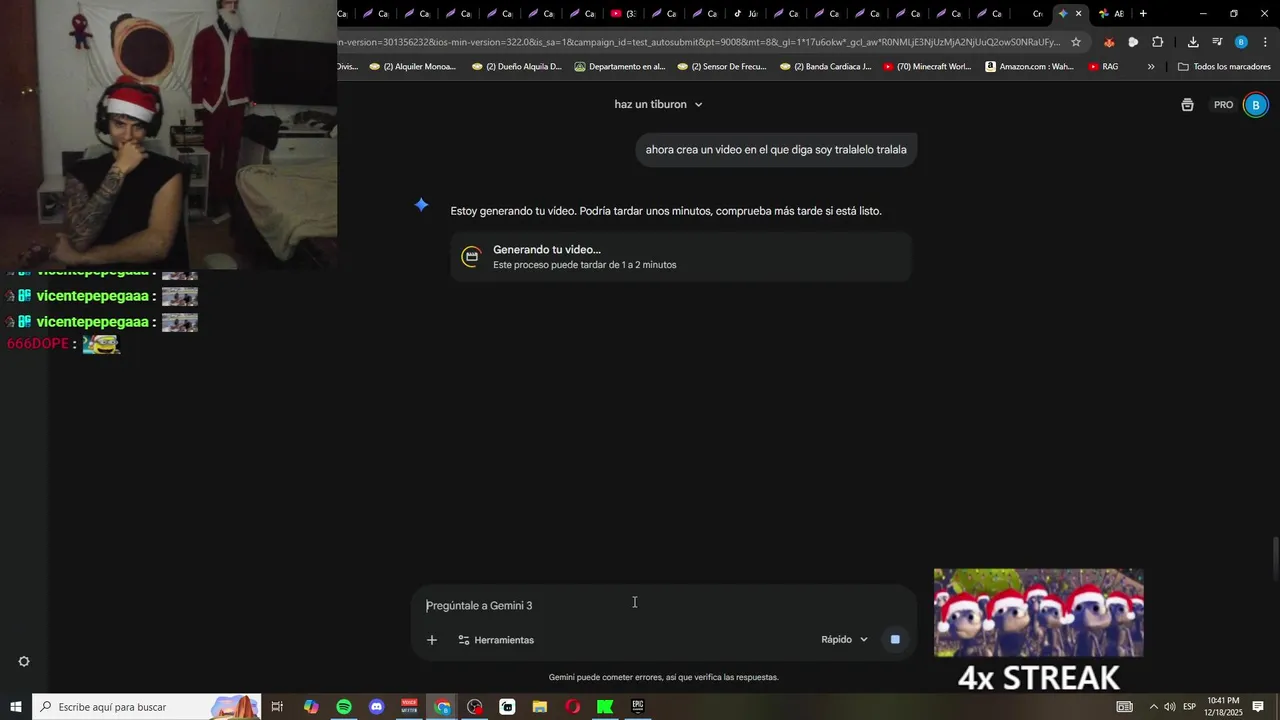Open the Google account avatar B
Image resolution: width=1280 pixels, height=720 pixels.
[x=1256, y=105]
